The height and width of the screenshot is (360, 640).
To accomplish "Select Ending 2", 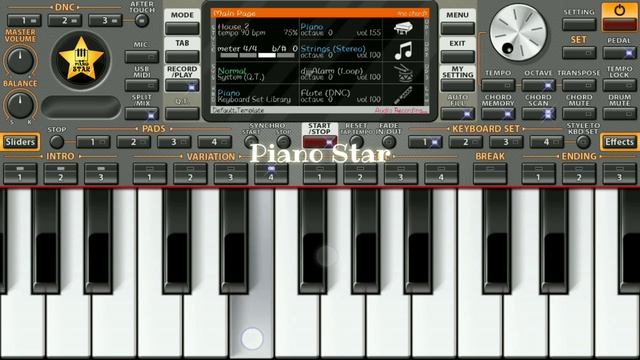I will [x=579, y=173].
